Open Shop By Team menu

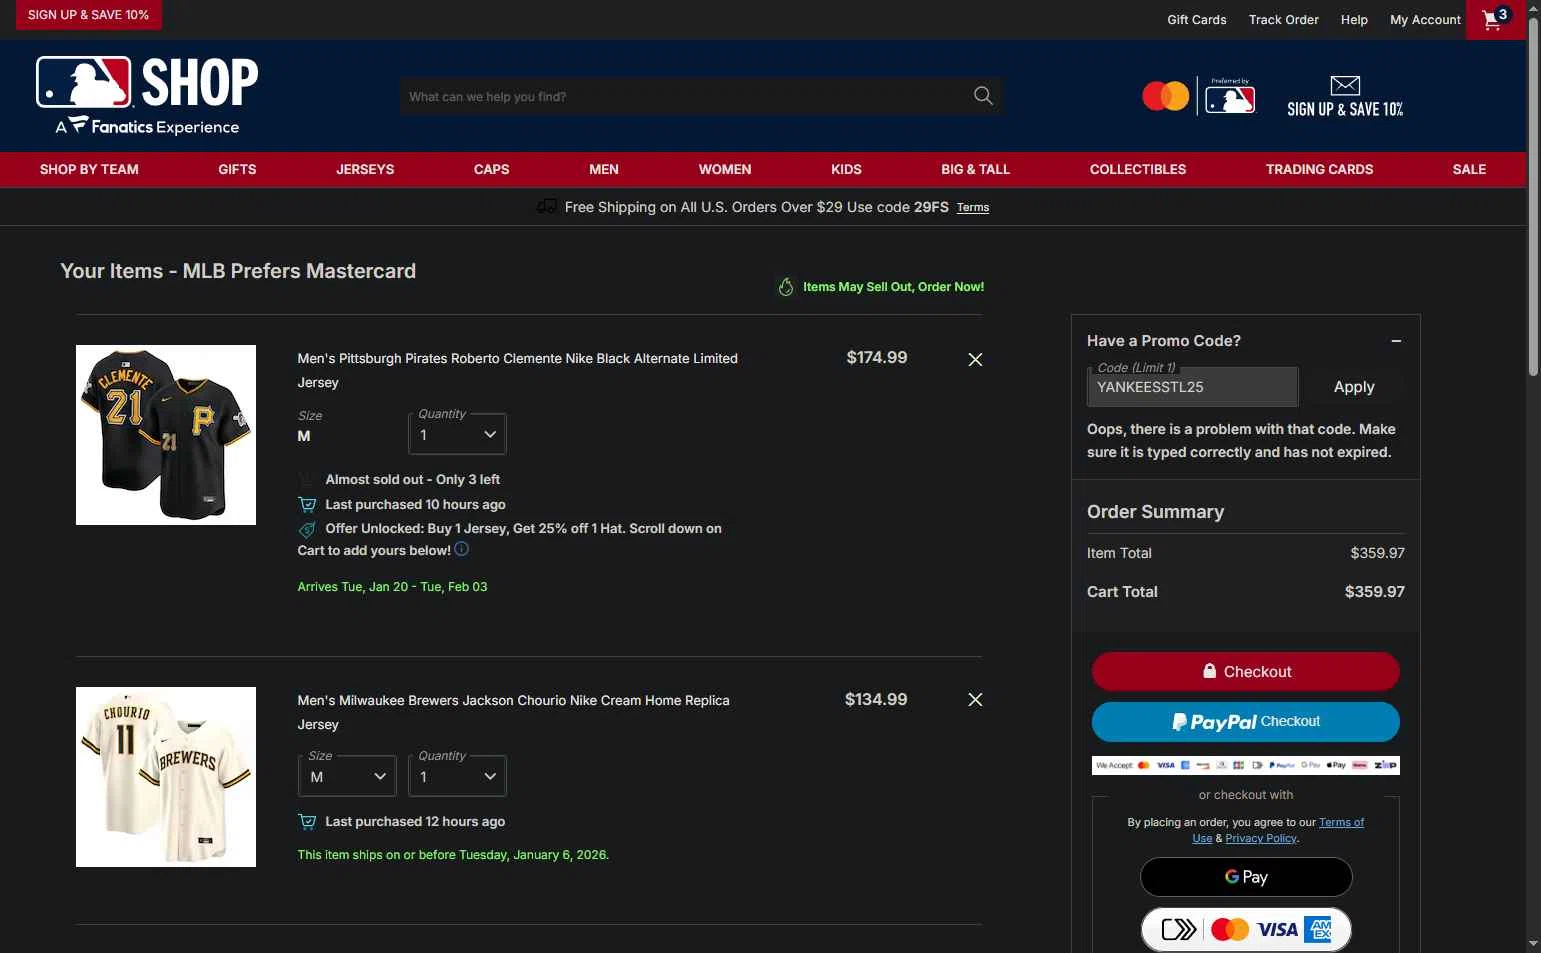pos(89,169)
